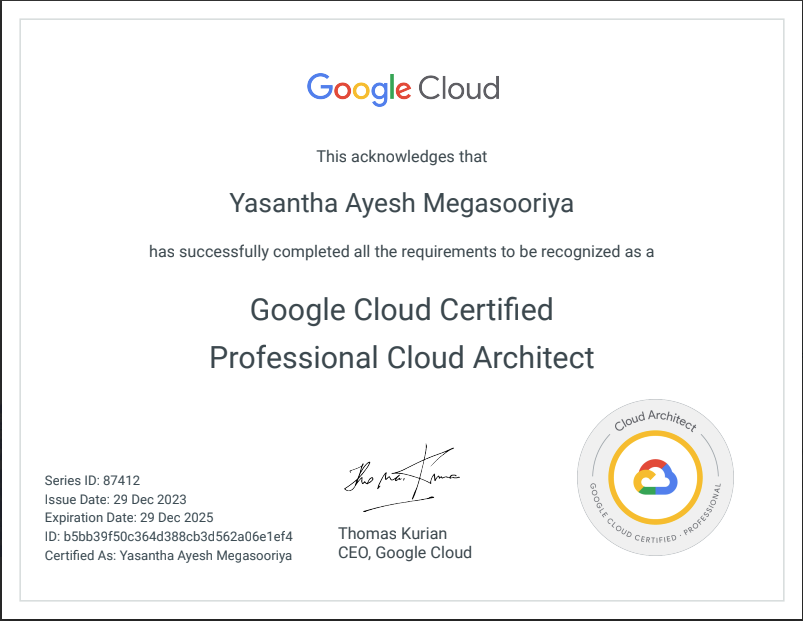This screenshot has height=621, width=803.
Task: Select the Cloud Architect certification badge
Action: (x=656, y=478)
